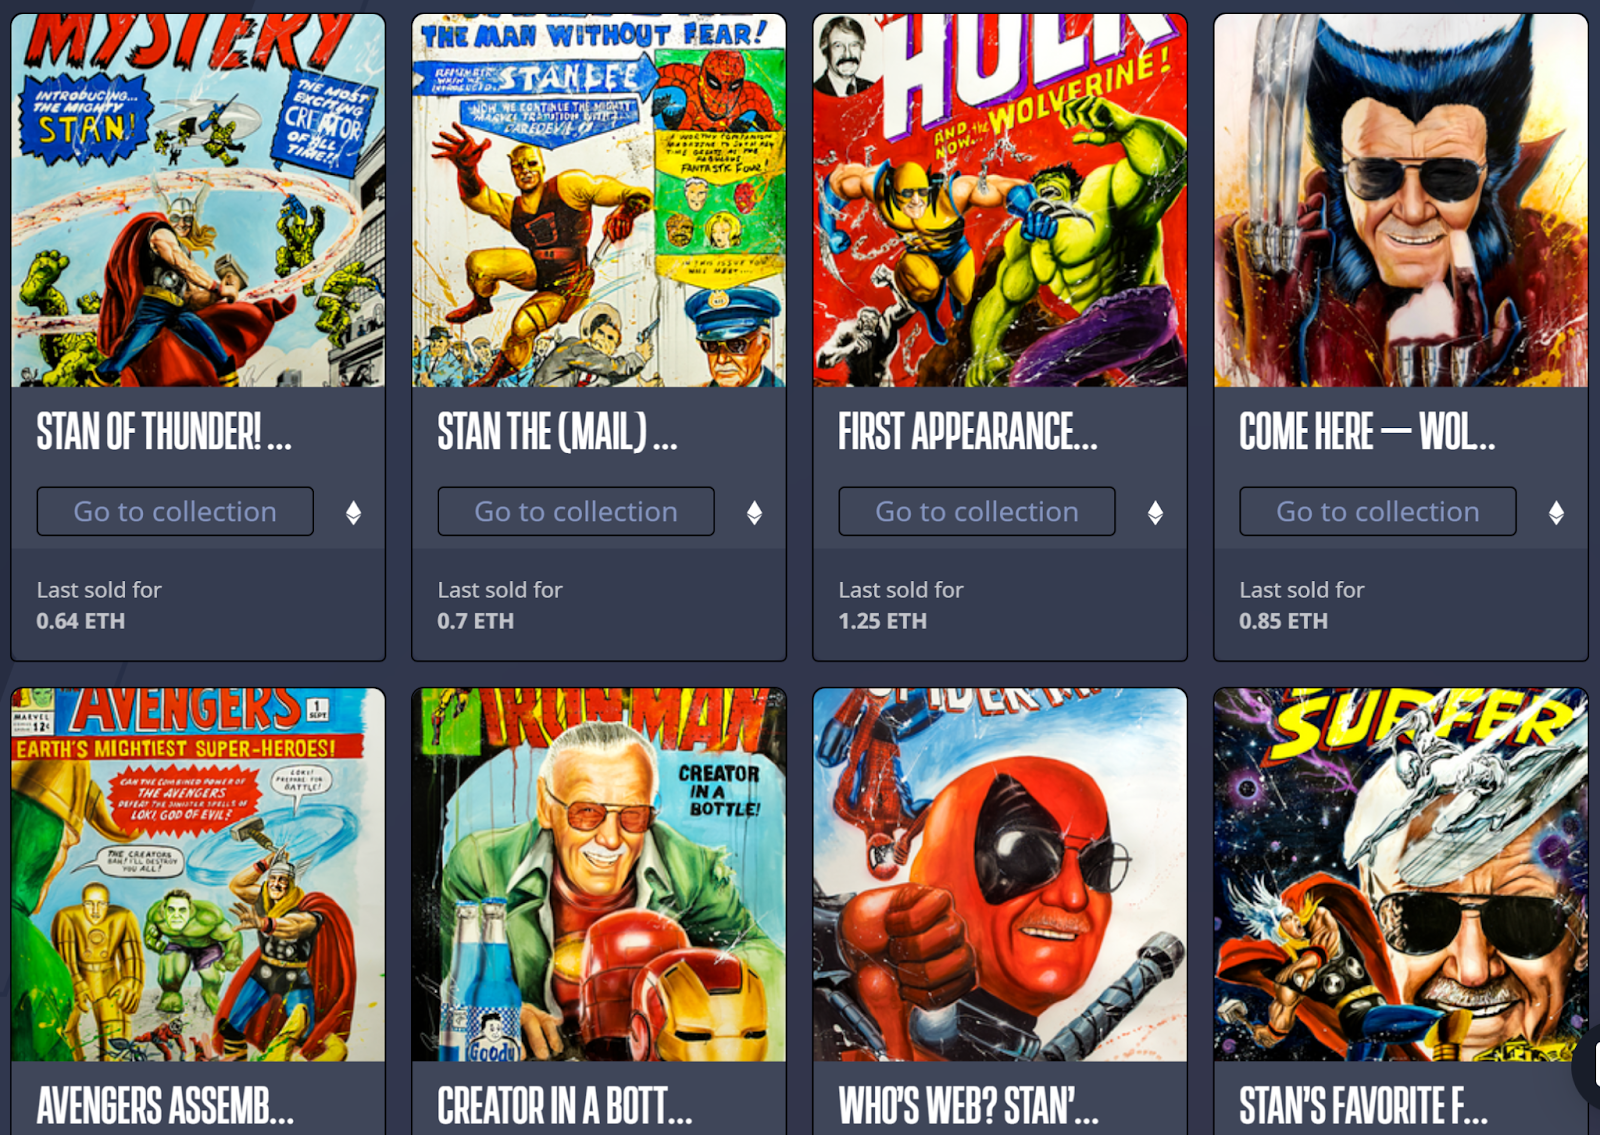This screenshot has width=1600, height=1135.
Task: Go to collection for Stan of Thunder
Action: (x=175, y=511)
